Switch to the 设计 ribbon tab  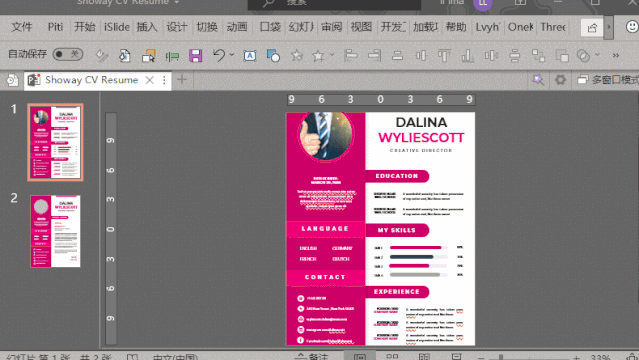pyautogui.click(x=177, y=27)
